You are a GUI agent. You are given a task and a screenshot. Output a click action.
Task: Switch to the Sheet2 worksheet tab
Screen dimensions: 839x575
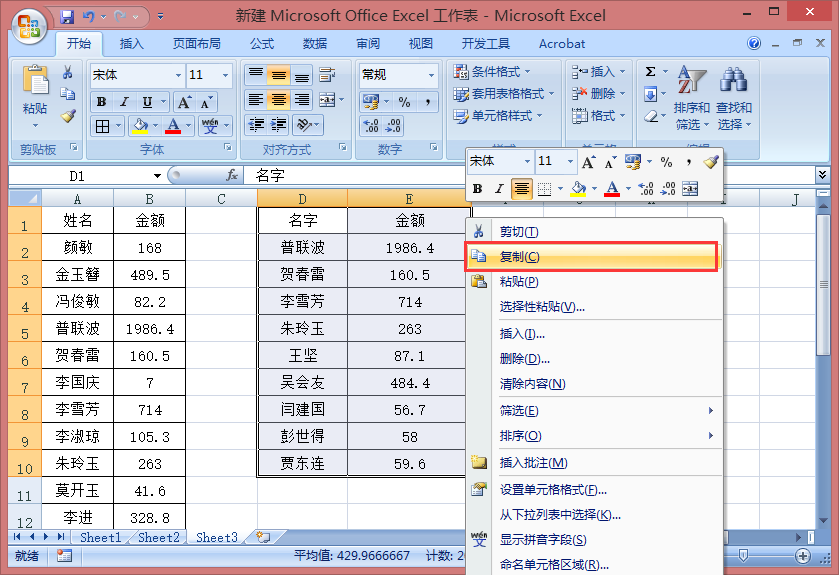(x=158, y=537)
